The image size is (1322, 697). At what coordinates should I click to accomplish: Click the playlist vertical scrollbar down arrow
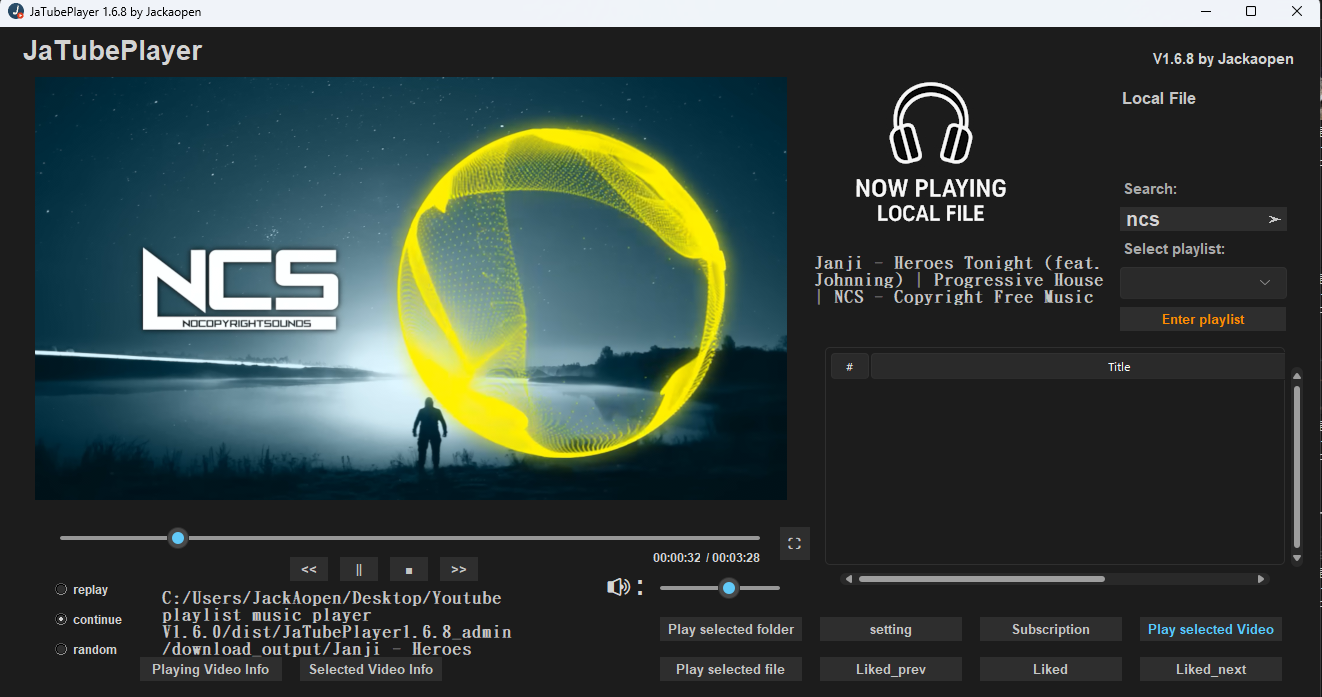pyautogui.click(x=1297, y=558)
